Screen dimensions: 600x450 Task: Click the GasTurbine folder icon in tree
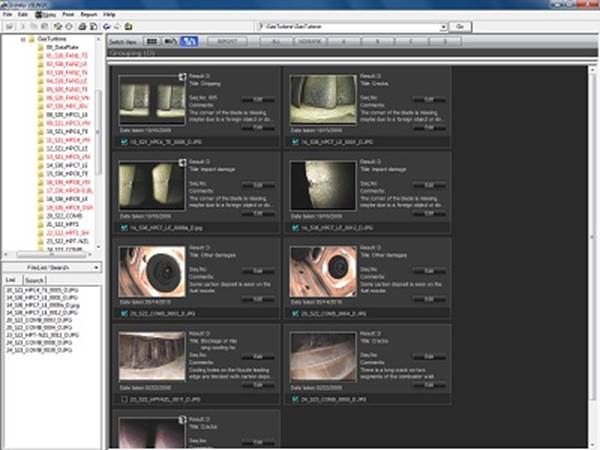tap(32, 39)
